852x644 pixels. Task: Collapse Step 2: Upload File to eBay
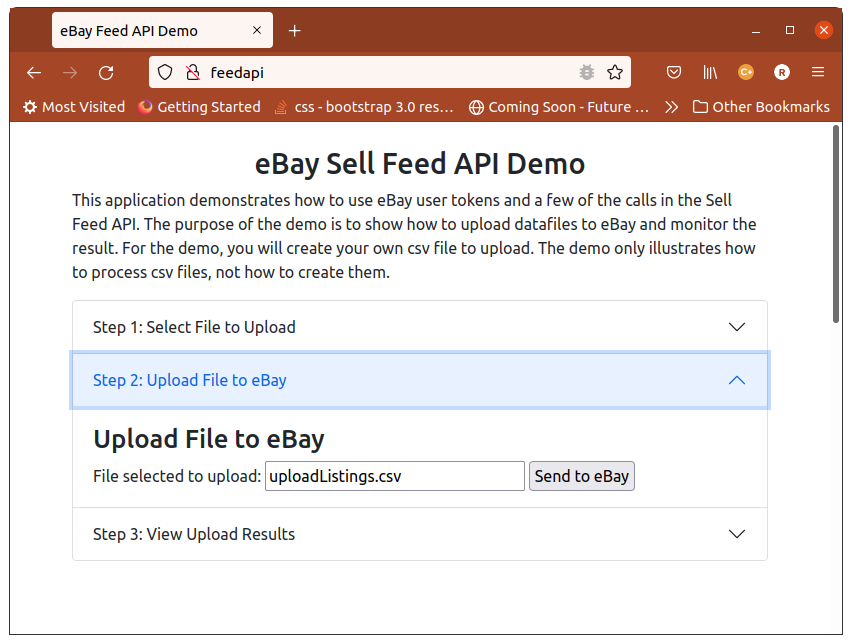tap(420, 380)
